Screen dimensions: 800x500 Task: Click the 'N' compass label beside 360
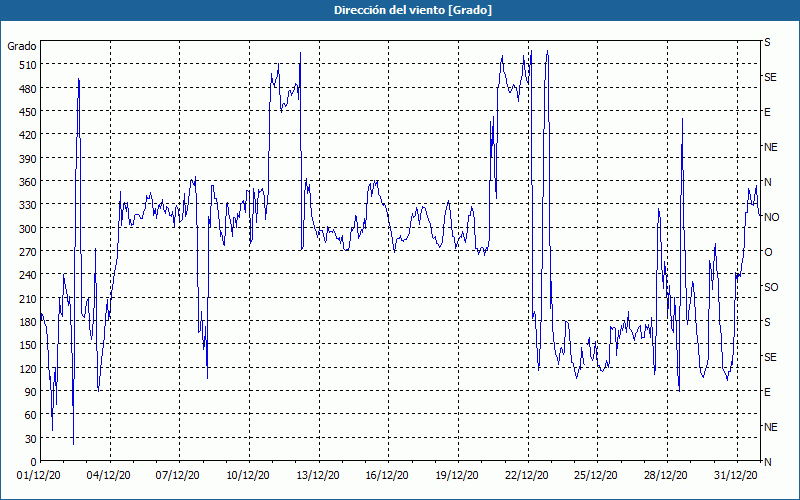767,183
